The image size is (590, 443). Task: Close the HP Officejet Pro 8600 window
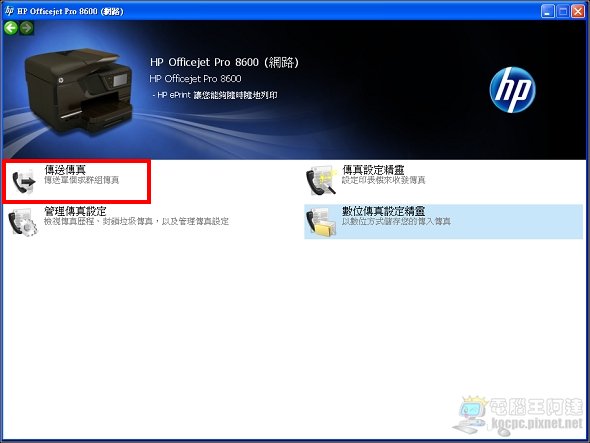pyautogui.click(x=578, y=11)
